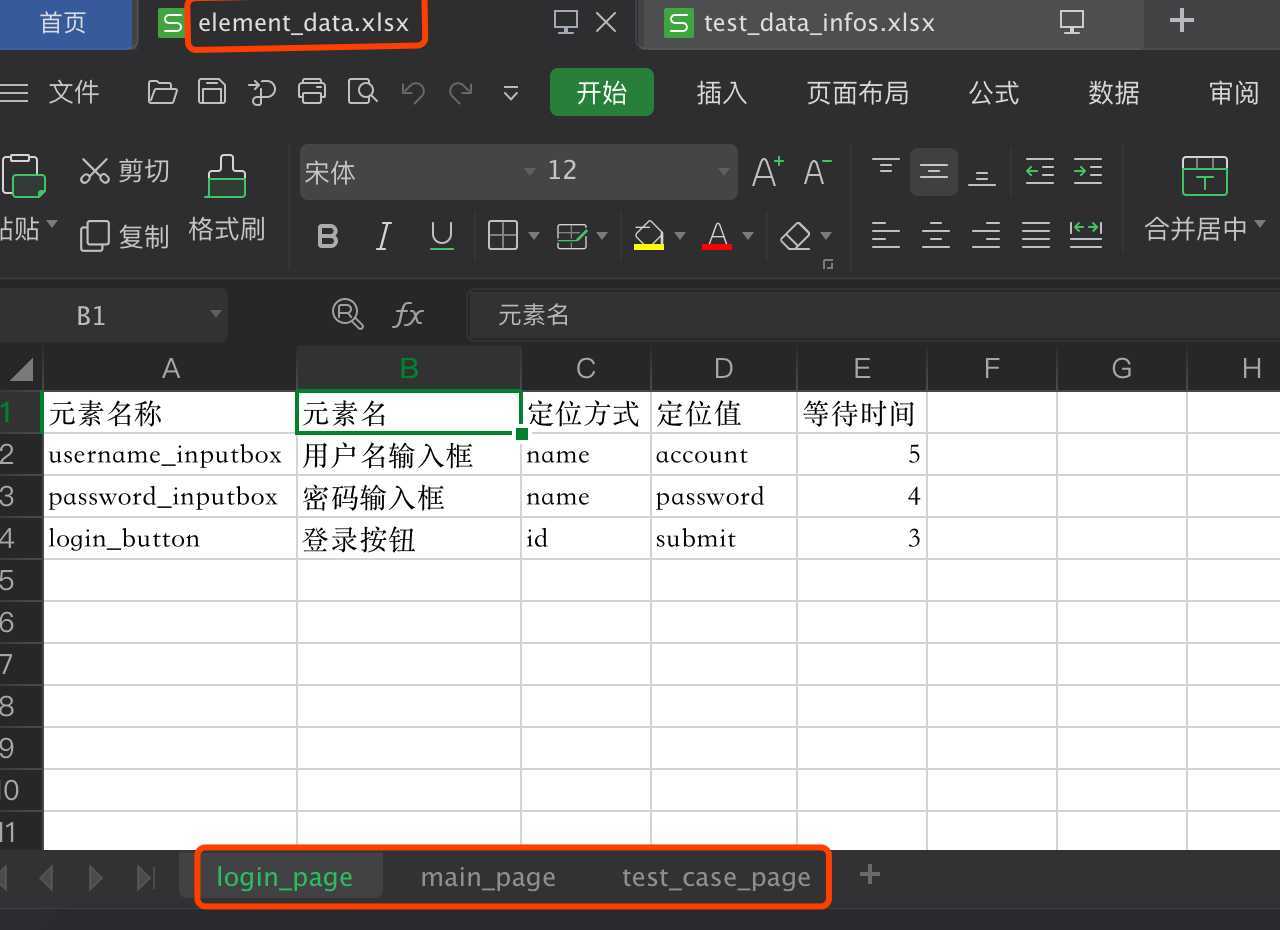Select the test_case_page sheet tab

(x=716, y=877)
